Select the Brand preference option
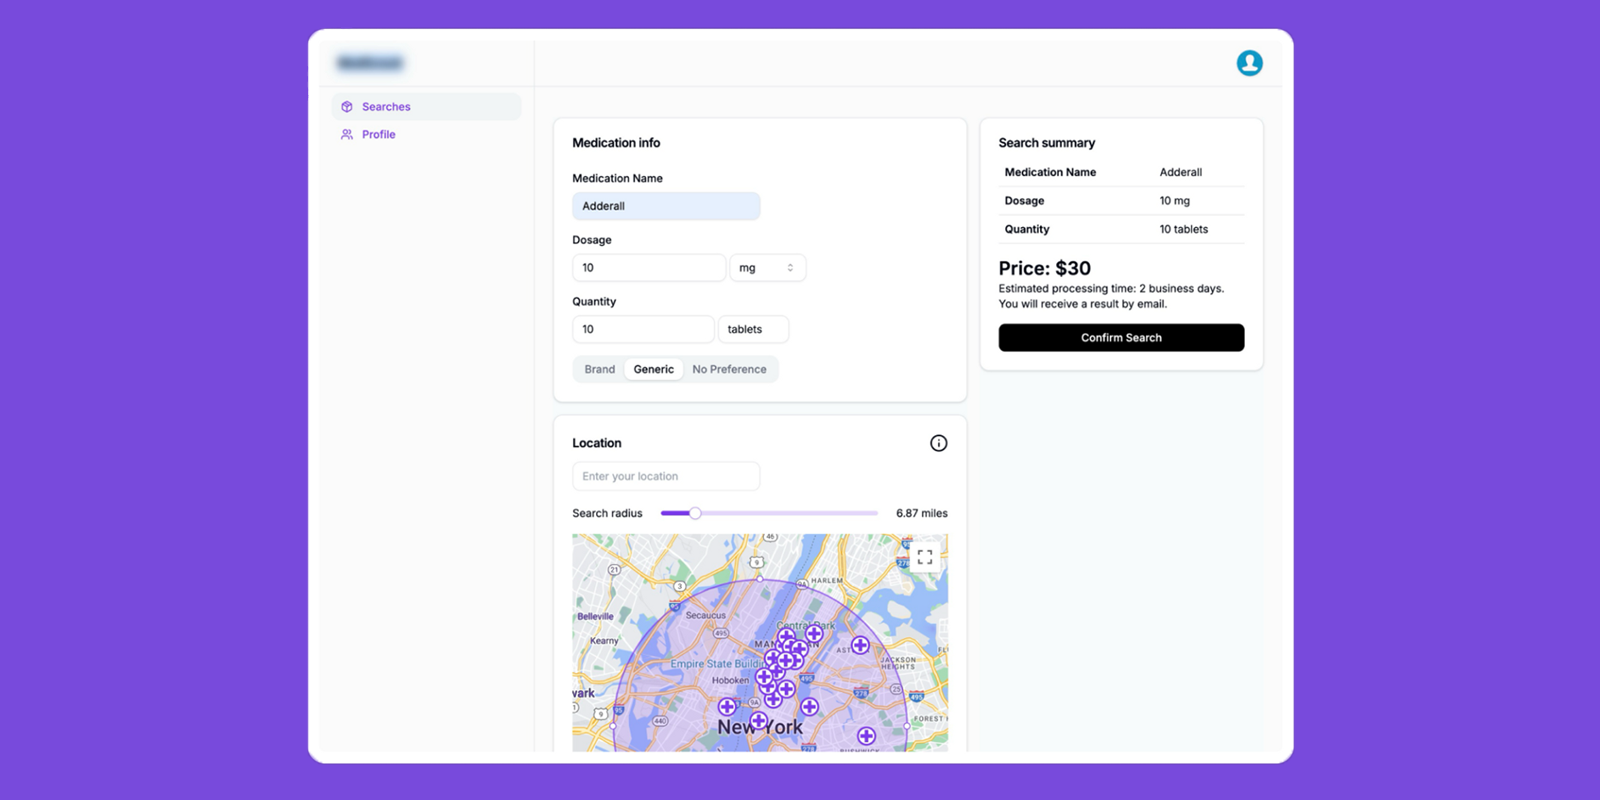1600x800 pixels. click(x=599, y=369)
